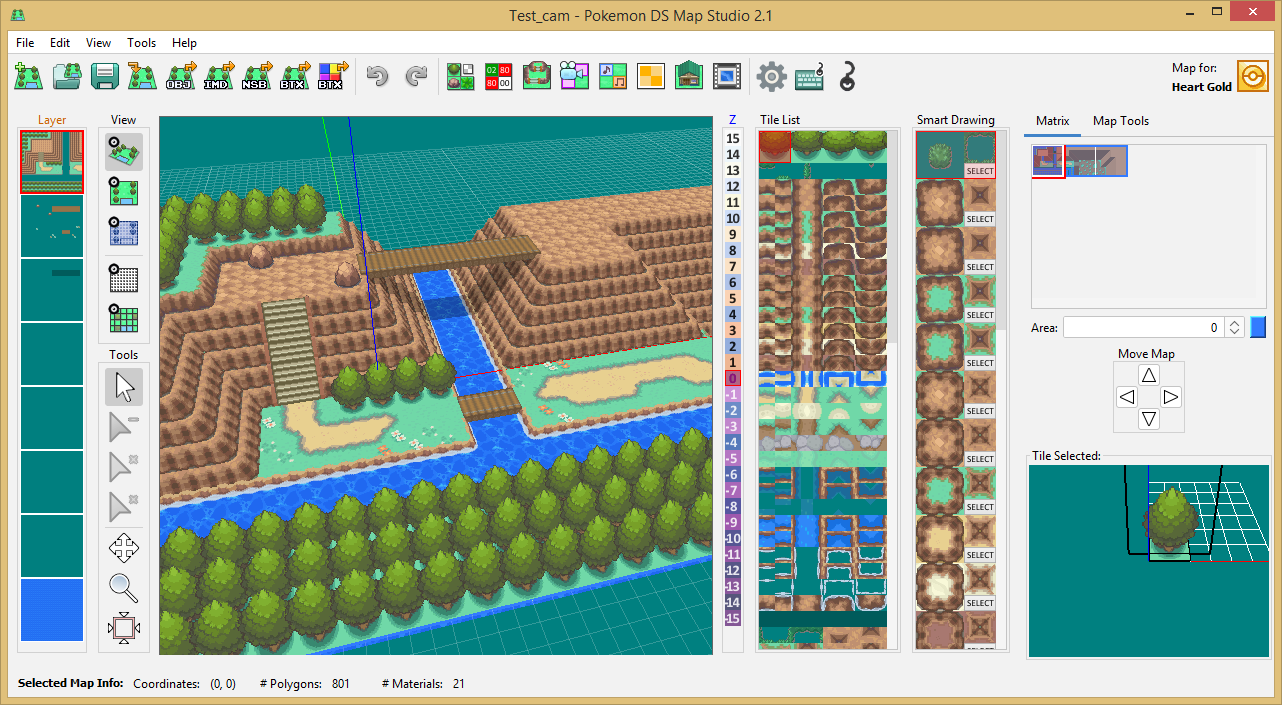Switch to the Matrix tab
The image size is (1282, 705).
1052,121
